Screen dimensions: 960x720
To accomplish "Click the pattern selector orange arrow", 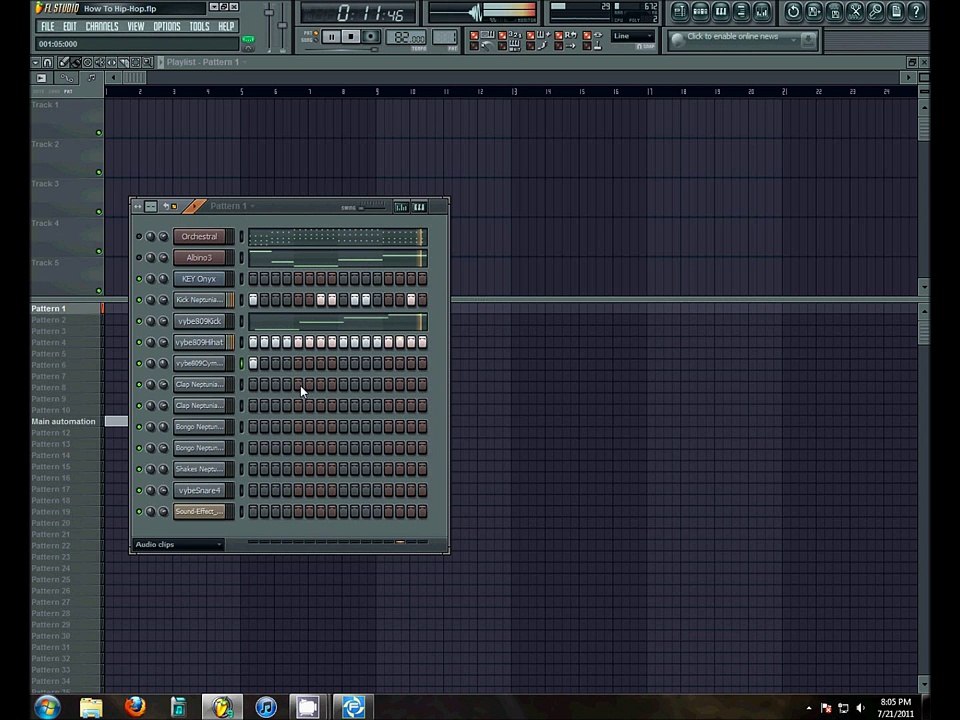I will coord(194,206).
